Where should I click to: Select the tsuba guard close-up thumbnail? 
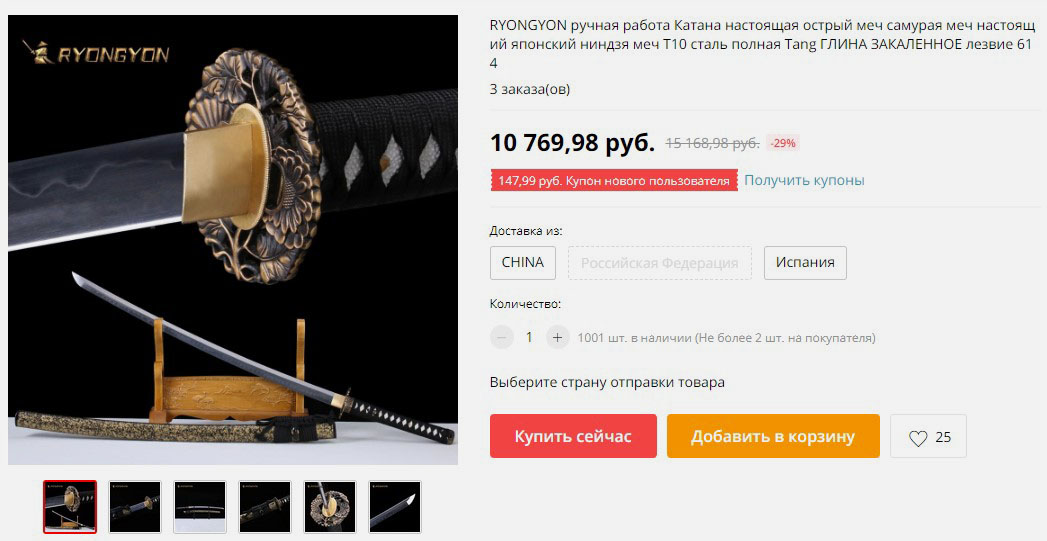[x=330, y=507]
